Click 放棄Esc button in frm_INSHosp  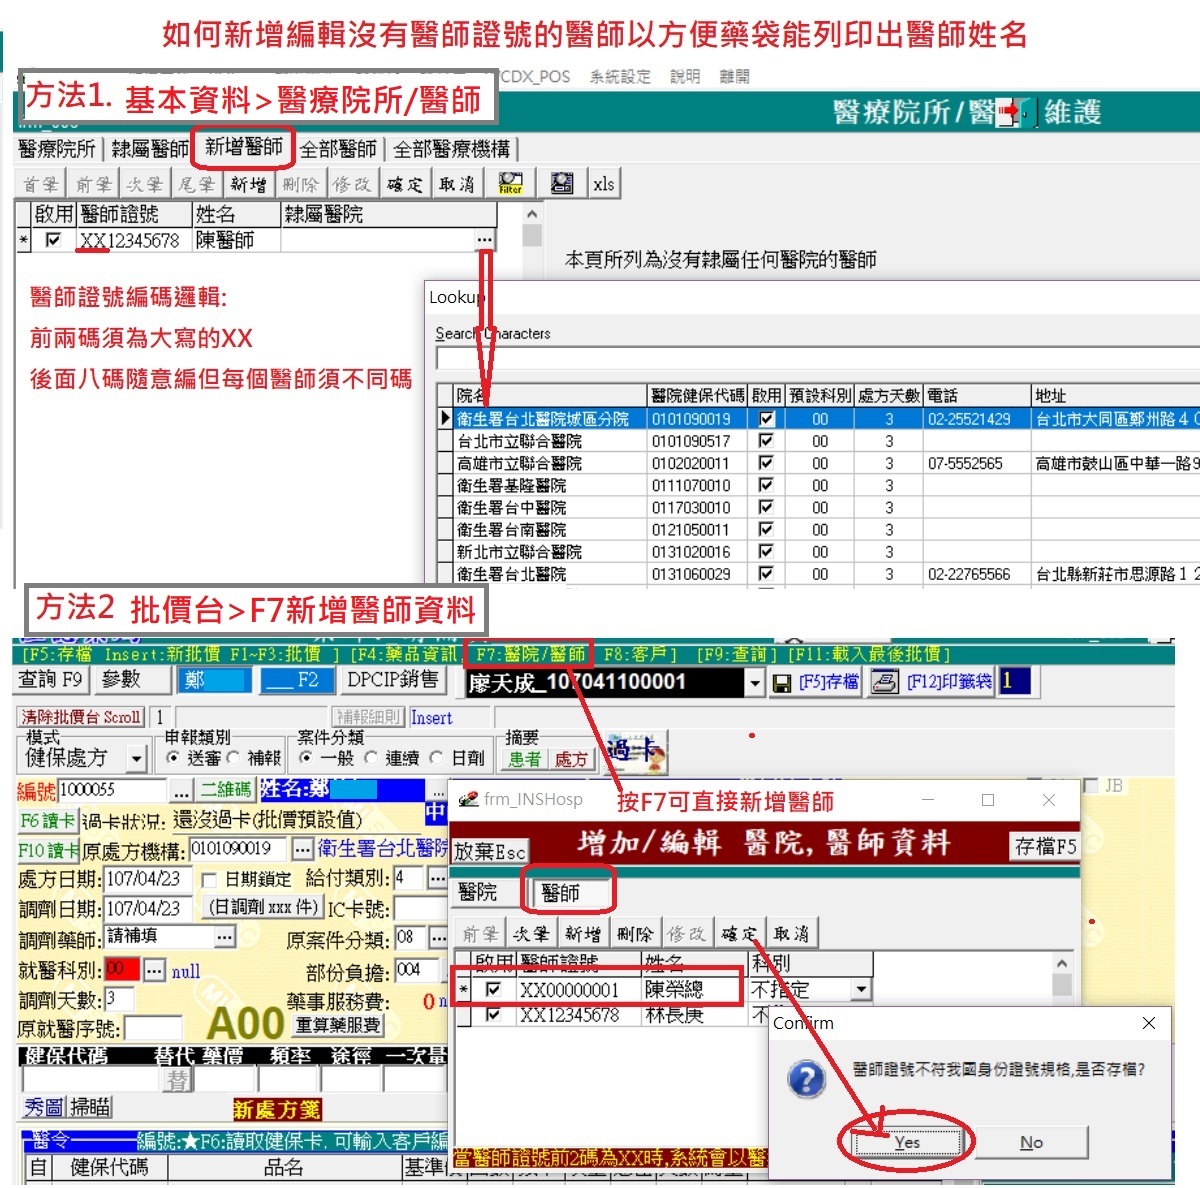(489, 851)
